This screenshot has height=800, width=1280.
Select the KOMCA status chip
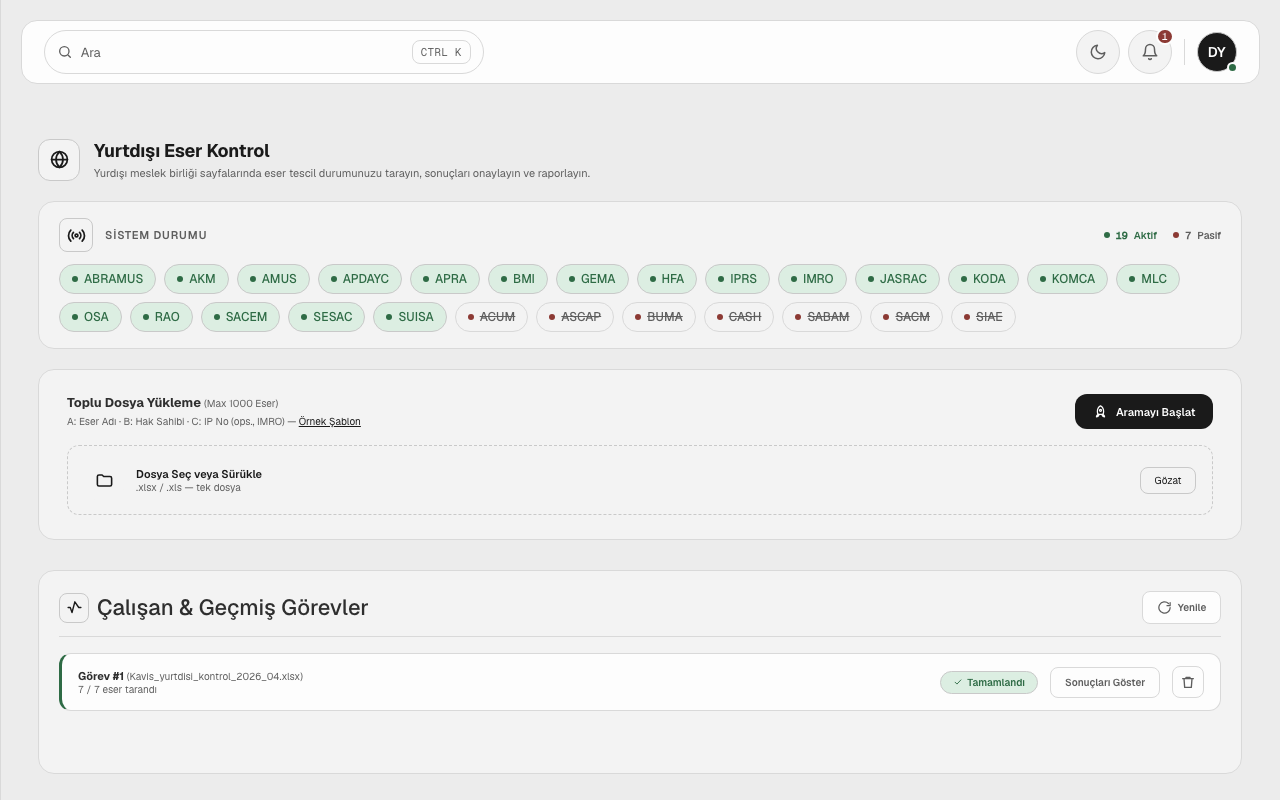pyautogui.click(x=1067, y=279)
